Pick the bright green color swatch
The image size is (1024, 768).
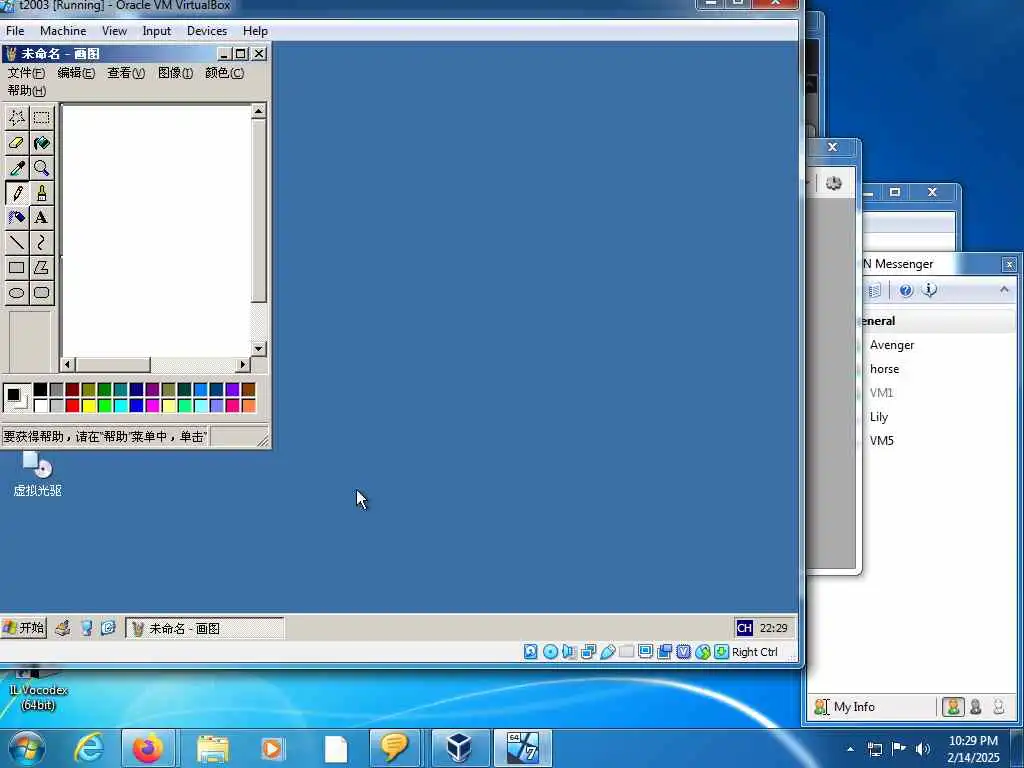pyautogui.click(x=104, y=406)
